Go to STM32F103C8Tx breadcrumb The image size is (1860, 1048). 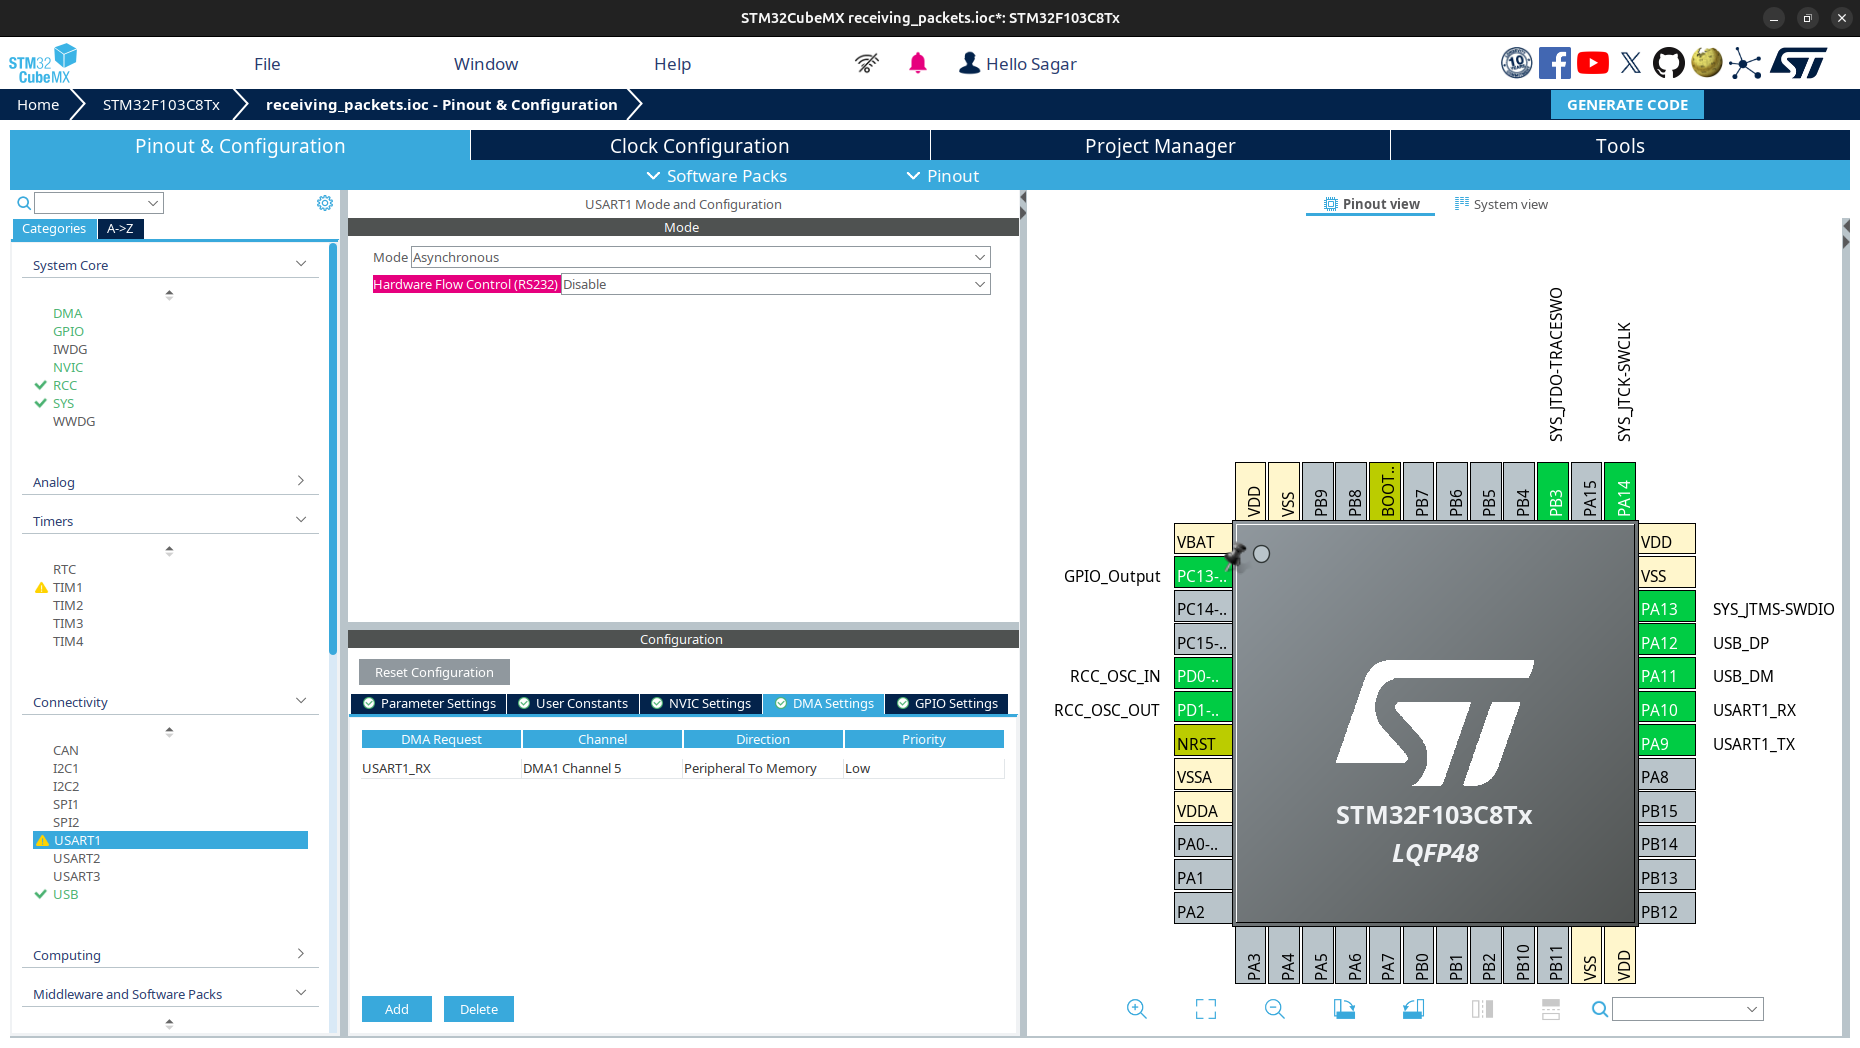pyautogui.click(x=161, y=105)
